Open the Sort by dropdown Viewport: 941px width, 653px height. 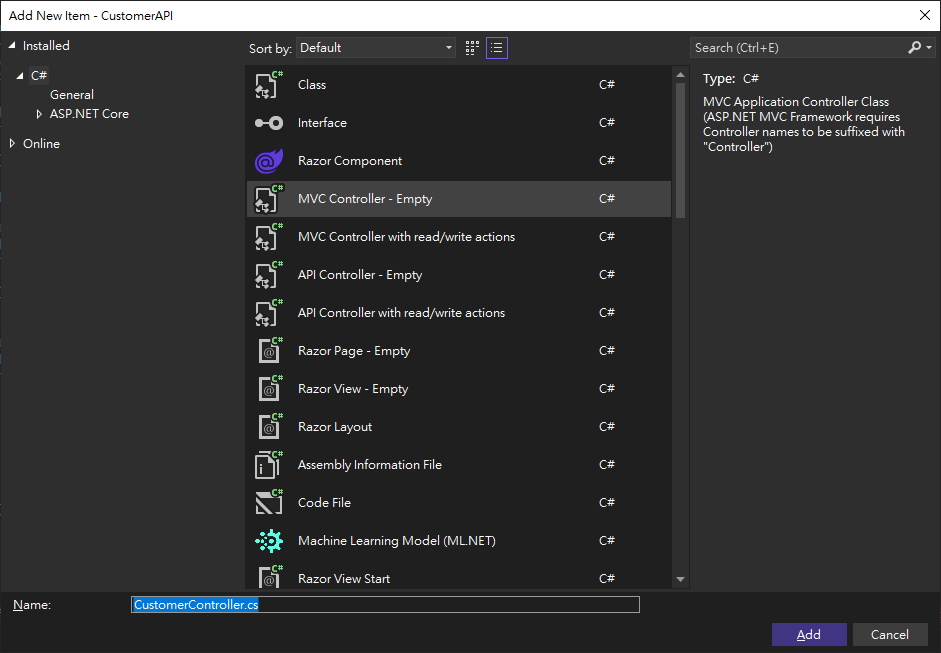coord(376,48)
